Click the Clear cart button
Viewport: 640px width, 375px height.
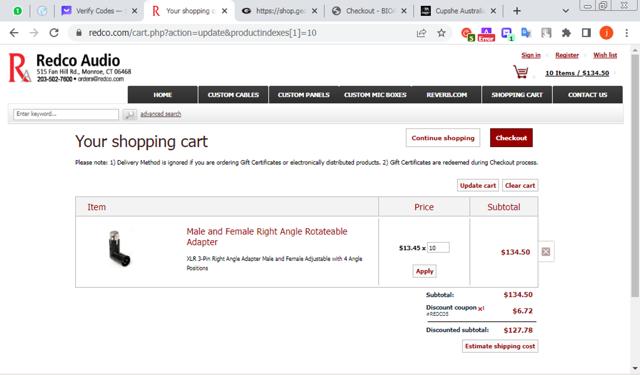click(x=520, y=185)
